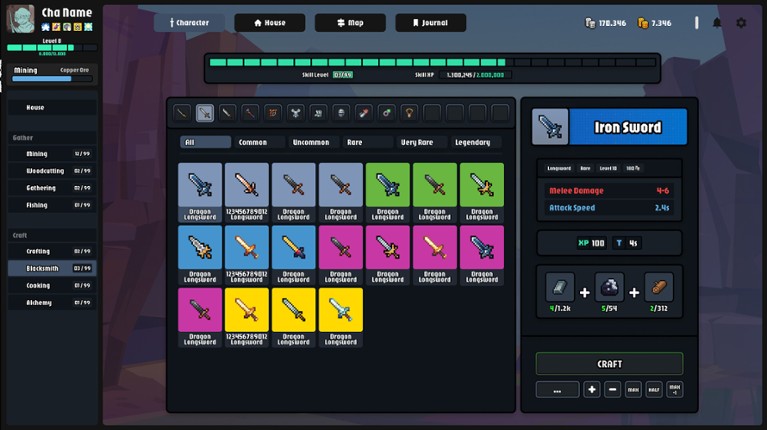767x430 pixels.
Task: Switch to the Map tab
Action: point(349,22)
